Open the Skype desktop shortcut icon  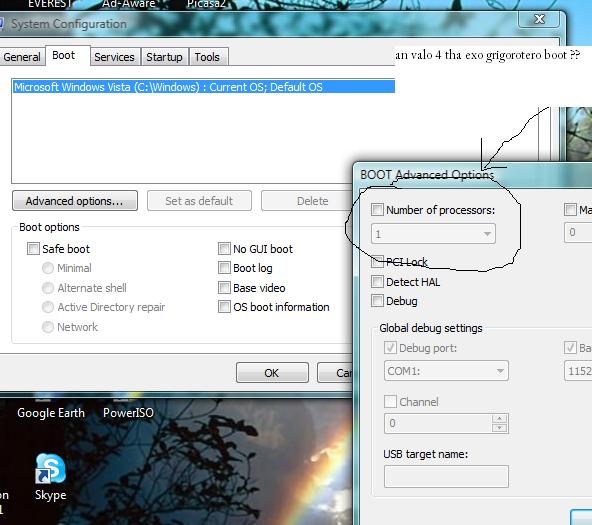[x=50, y=469]
